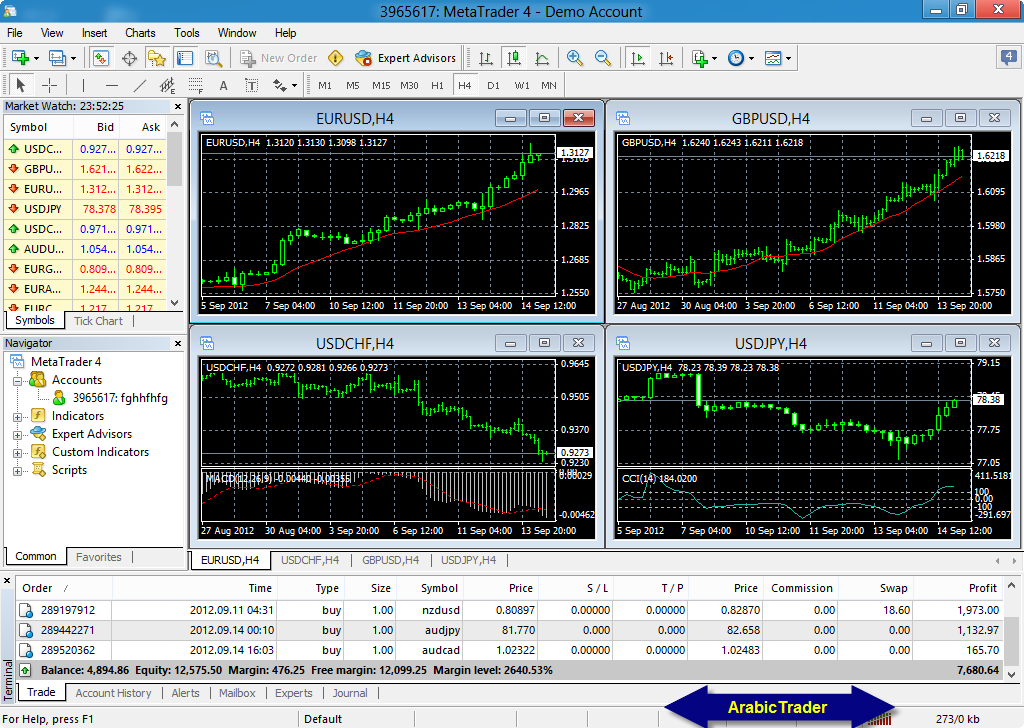Click the New Order button
1024x728 pixels.
(x=279, y=58)
